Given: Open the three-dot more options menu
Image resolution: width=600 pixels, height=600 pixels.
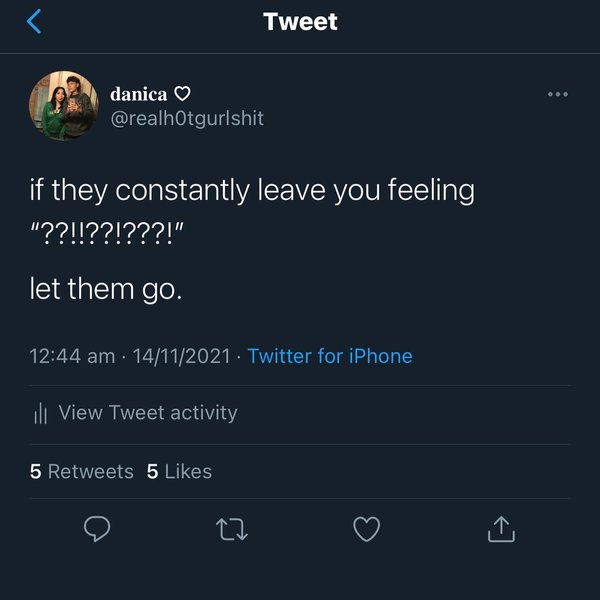Looking at the screenshot, I should (x=558, y=94).
